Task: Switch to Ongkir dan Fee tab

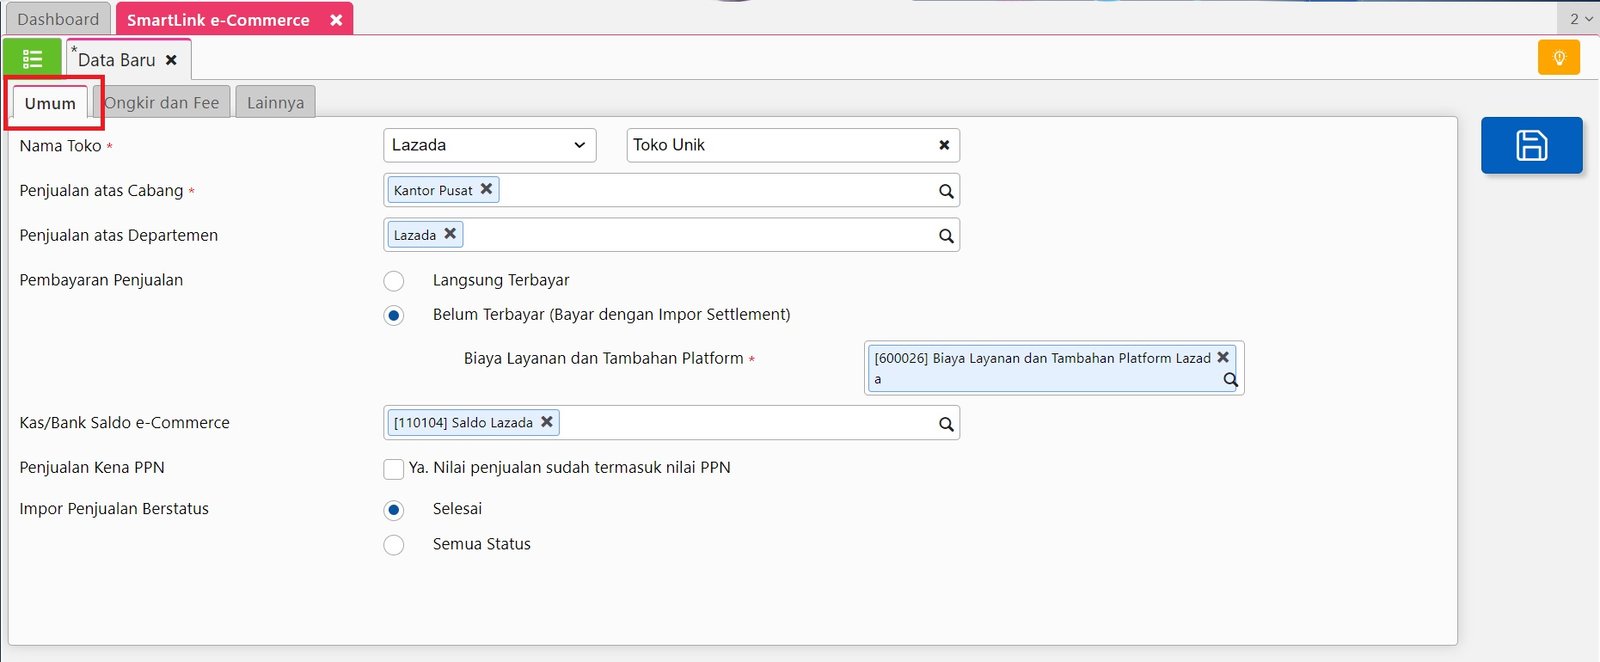Action: 163,103
